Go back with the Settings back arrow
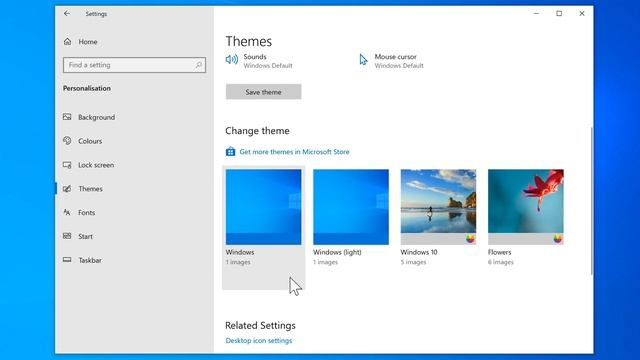The width and height of the screenshot is (640, 360). tap(67, 13)
